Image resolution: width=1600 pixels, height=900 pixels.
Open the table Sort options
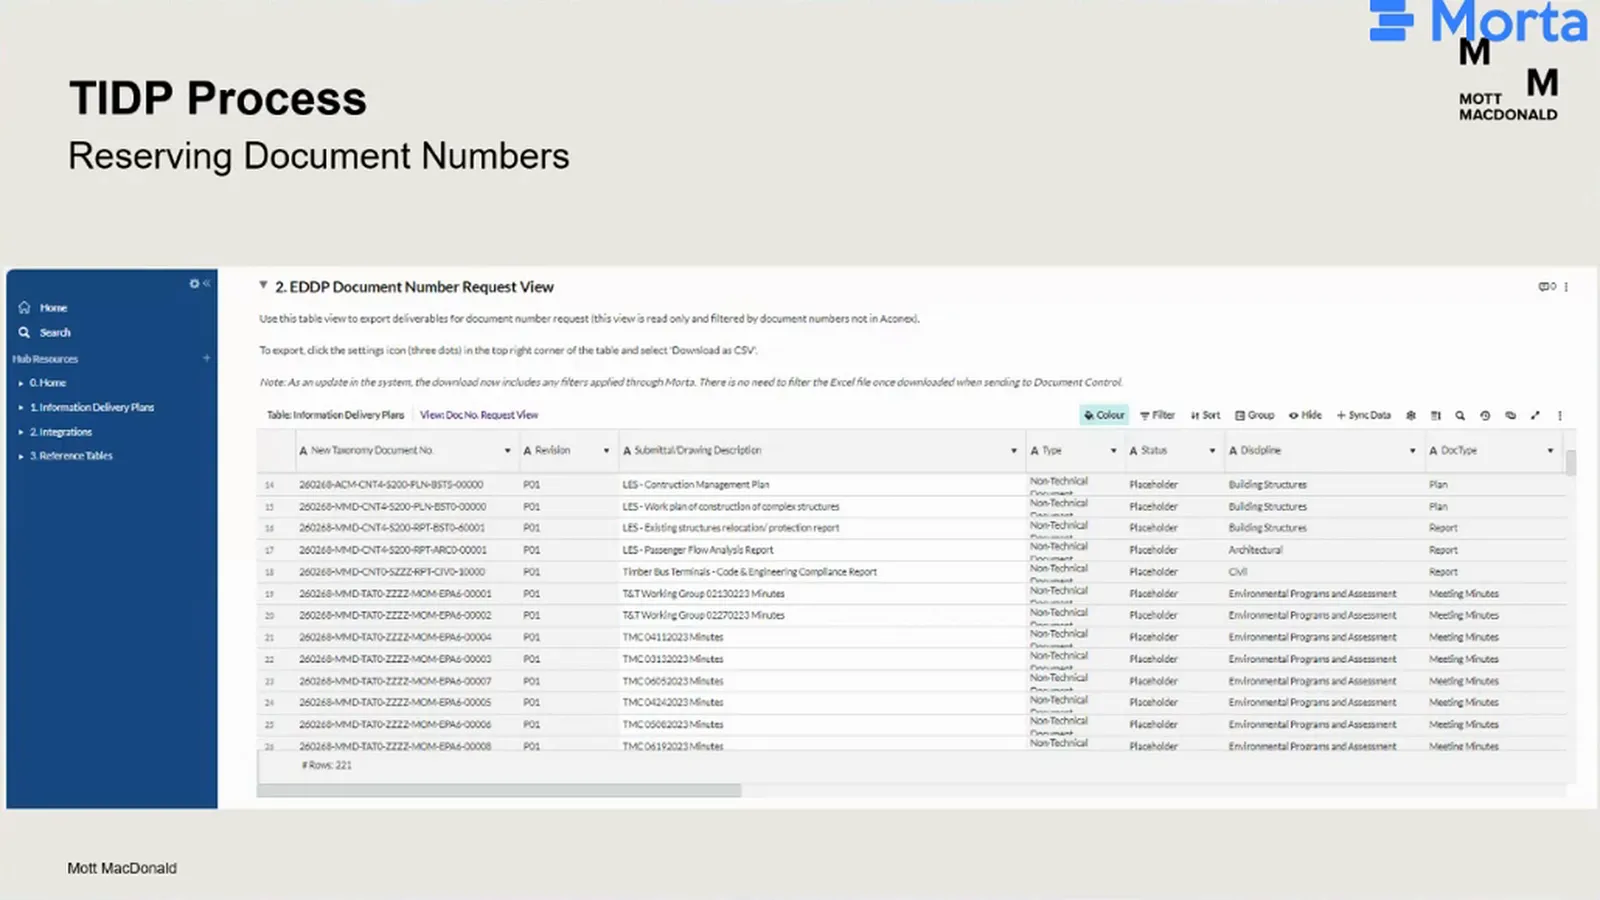(1205, 415)
